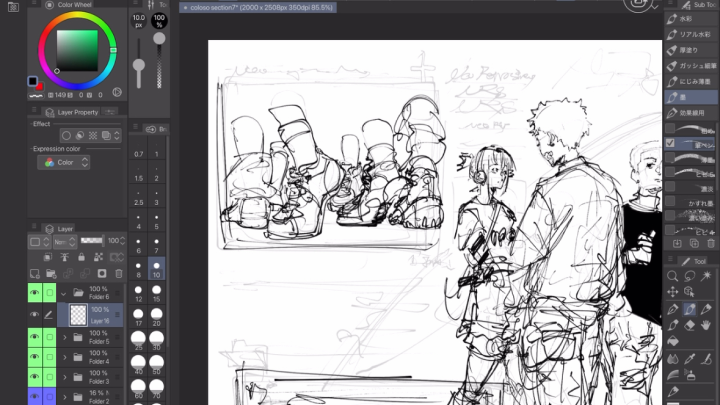Image resolution: width=720 pixels, height=405 pixels.
Task: Open the Expression color dropdown
Action: [x=63, y=162]
